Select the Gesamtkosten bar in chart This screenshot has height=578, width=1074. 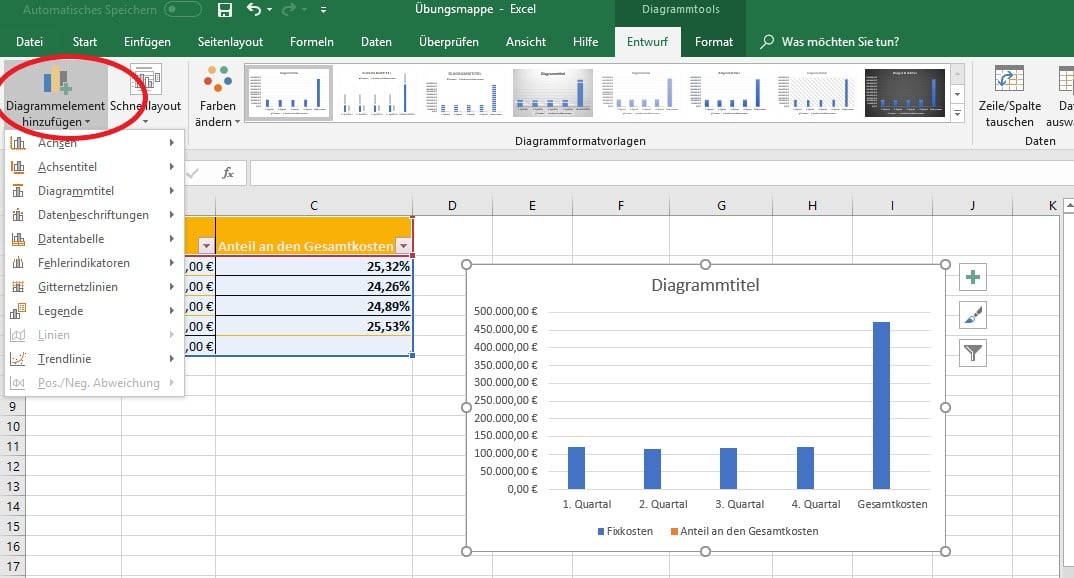point(881,405)
